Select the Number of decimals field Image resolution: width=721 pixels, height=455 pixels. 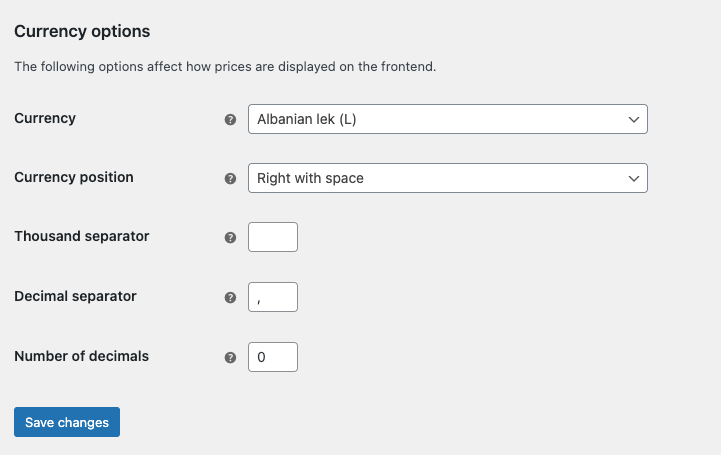(273, 357)
